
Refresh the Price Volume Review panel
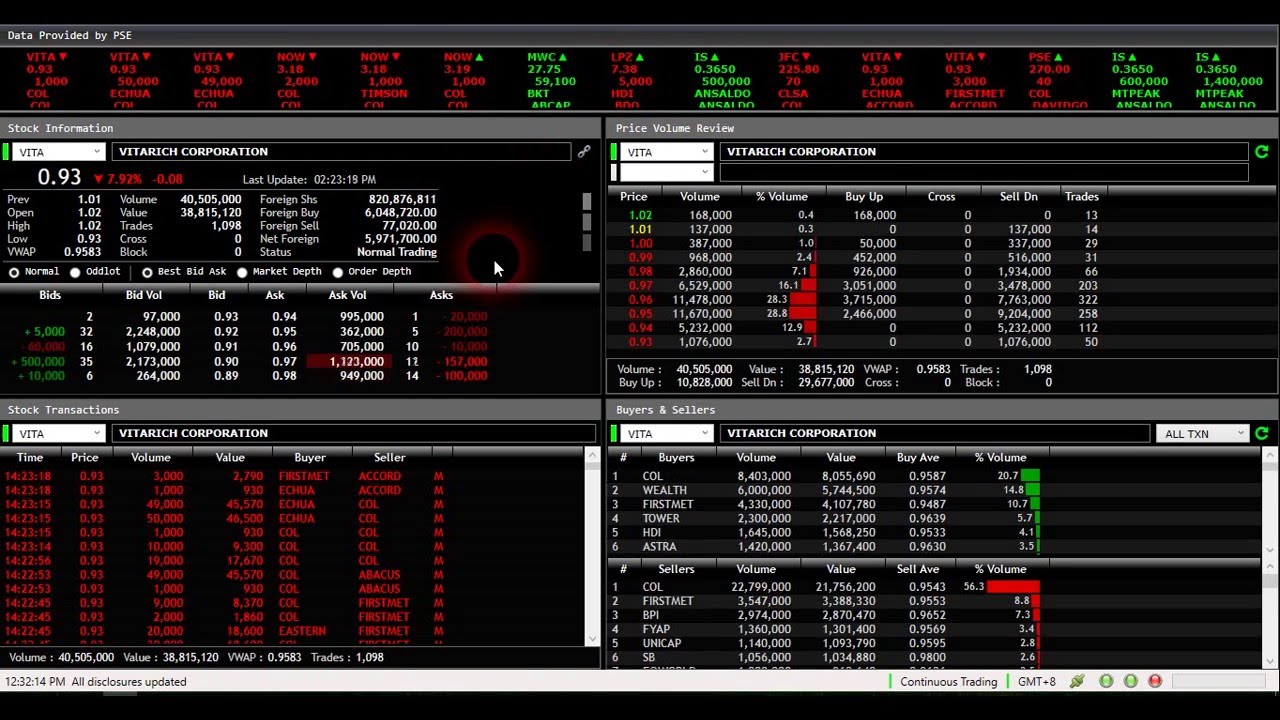[x=1262, y=152]
